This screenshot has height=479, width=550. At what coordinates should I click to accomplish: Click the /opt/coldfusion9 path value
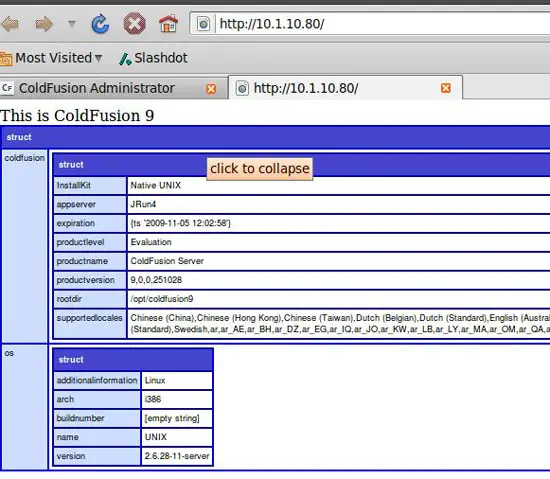click(x=162, y=299)
